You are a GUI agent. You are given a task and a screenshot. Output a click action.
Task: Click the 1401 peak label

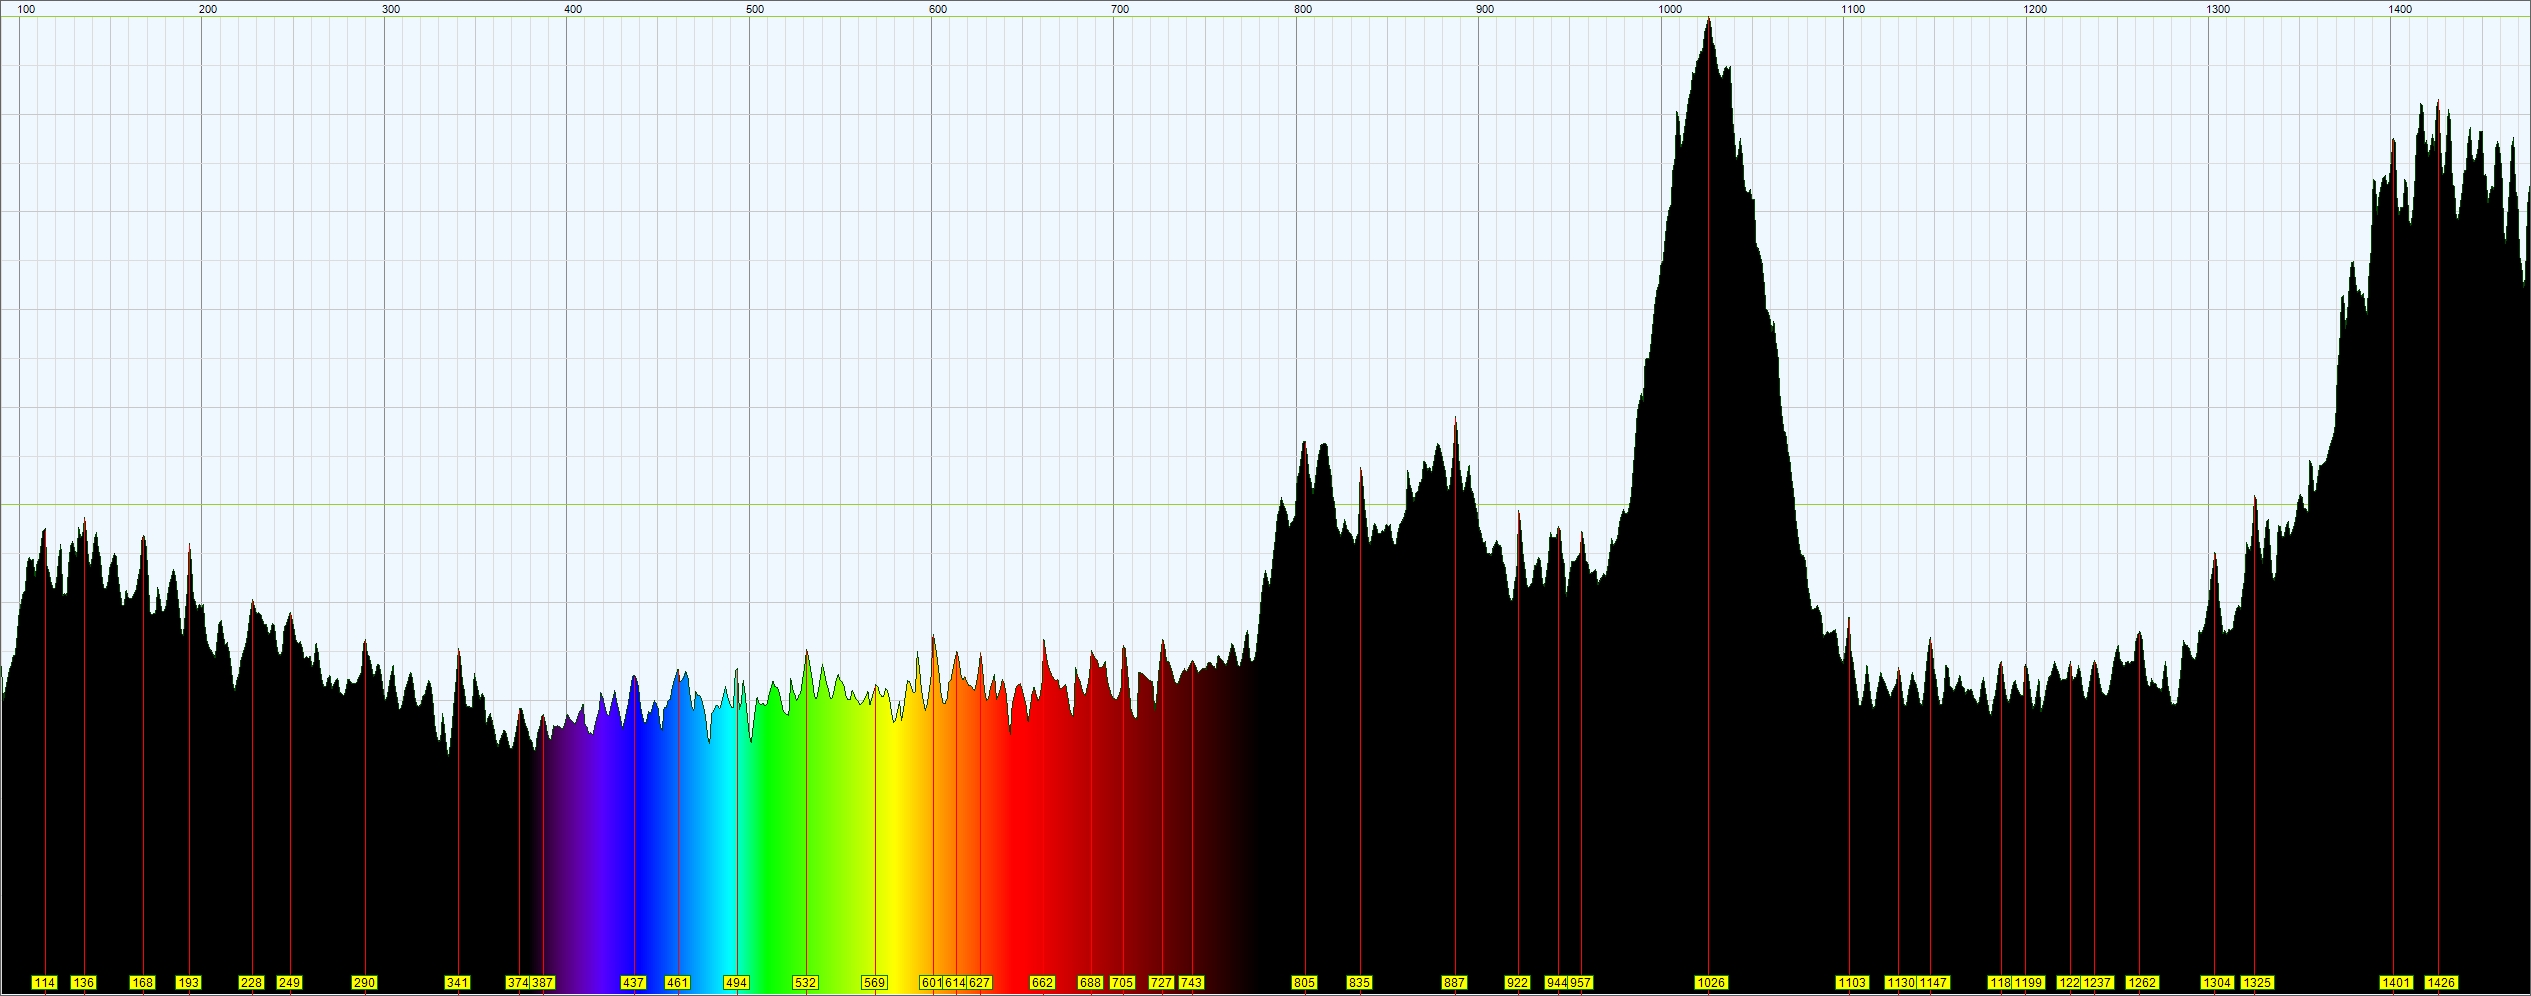pyautogui.click(x=2396, y=983)
